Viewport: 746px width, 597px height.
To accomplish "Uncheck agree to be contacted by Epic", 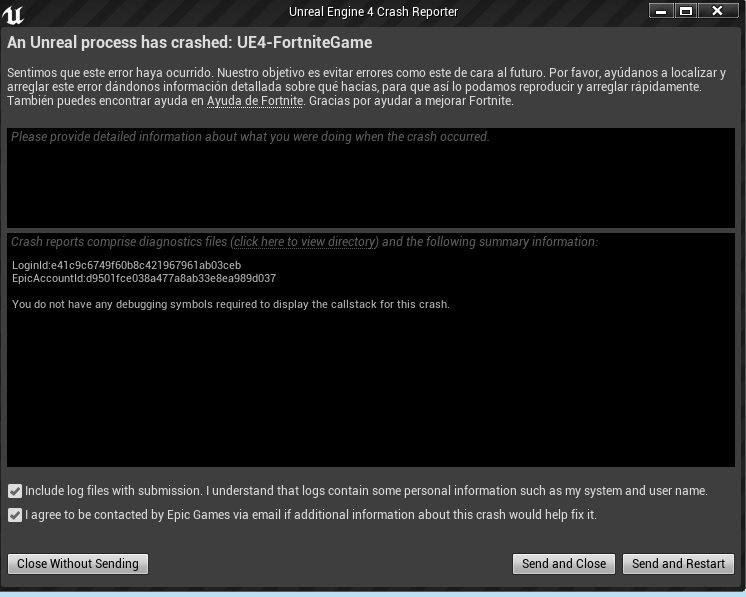I will (x=15, y=515).
